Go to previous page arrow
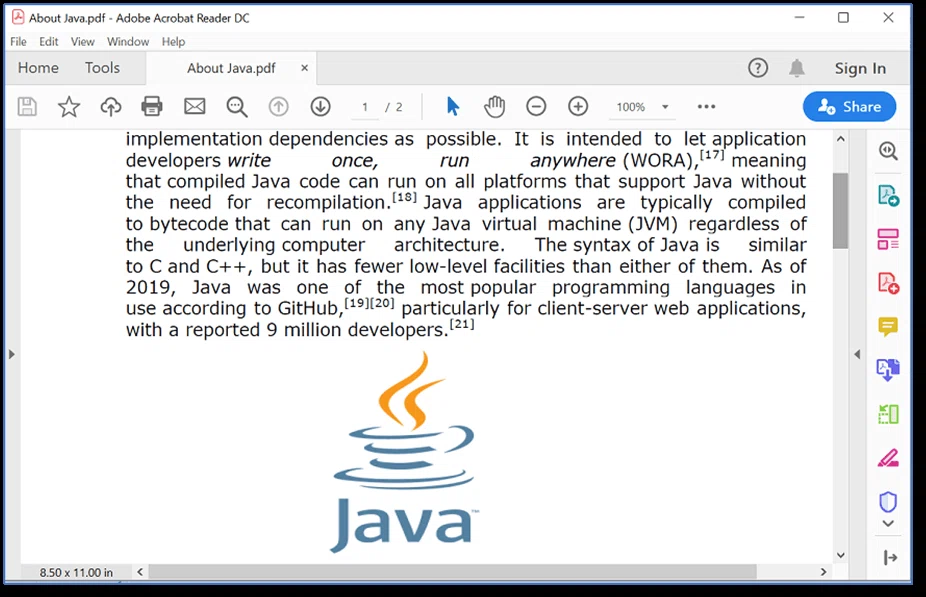Image resolution: width=926 pixels, height=597 pixels. [x=279, y=107]
